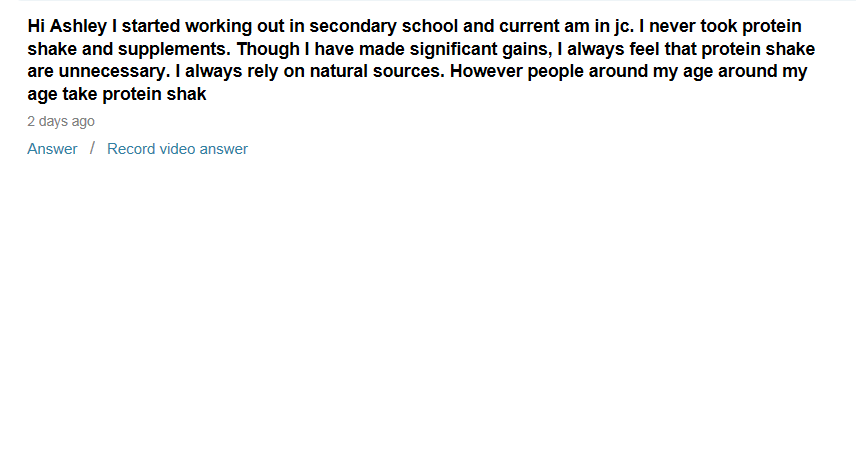The image size is (856, 460).
Task: Click the phrase 'natural sources'
Action: pyautogui.click(x=376, y=71)
